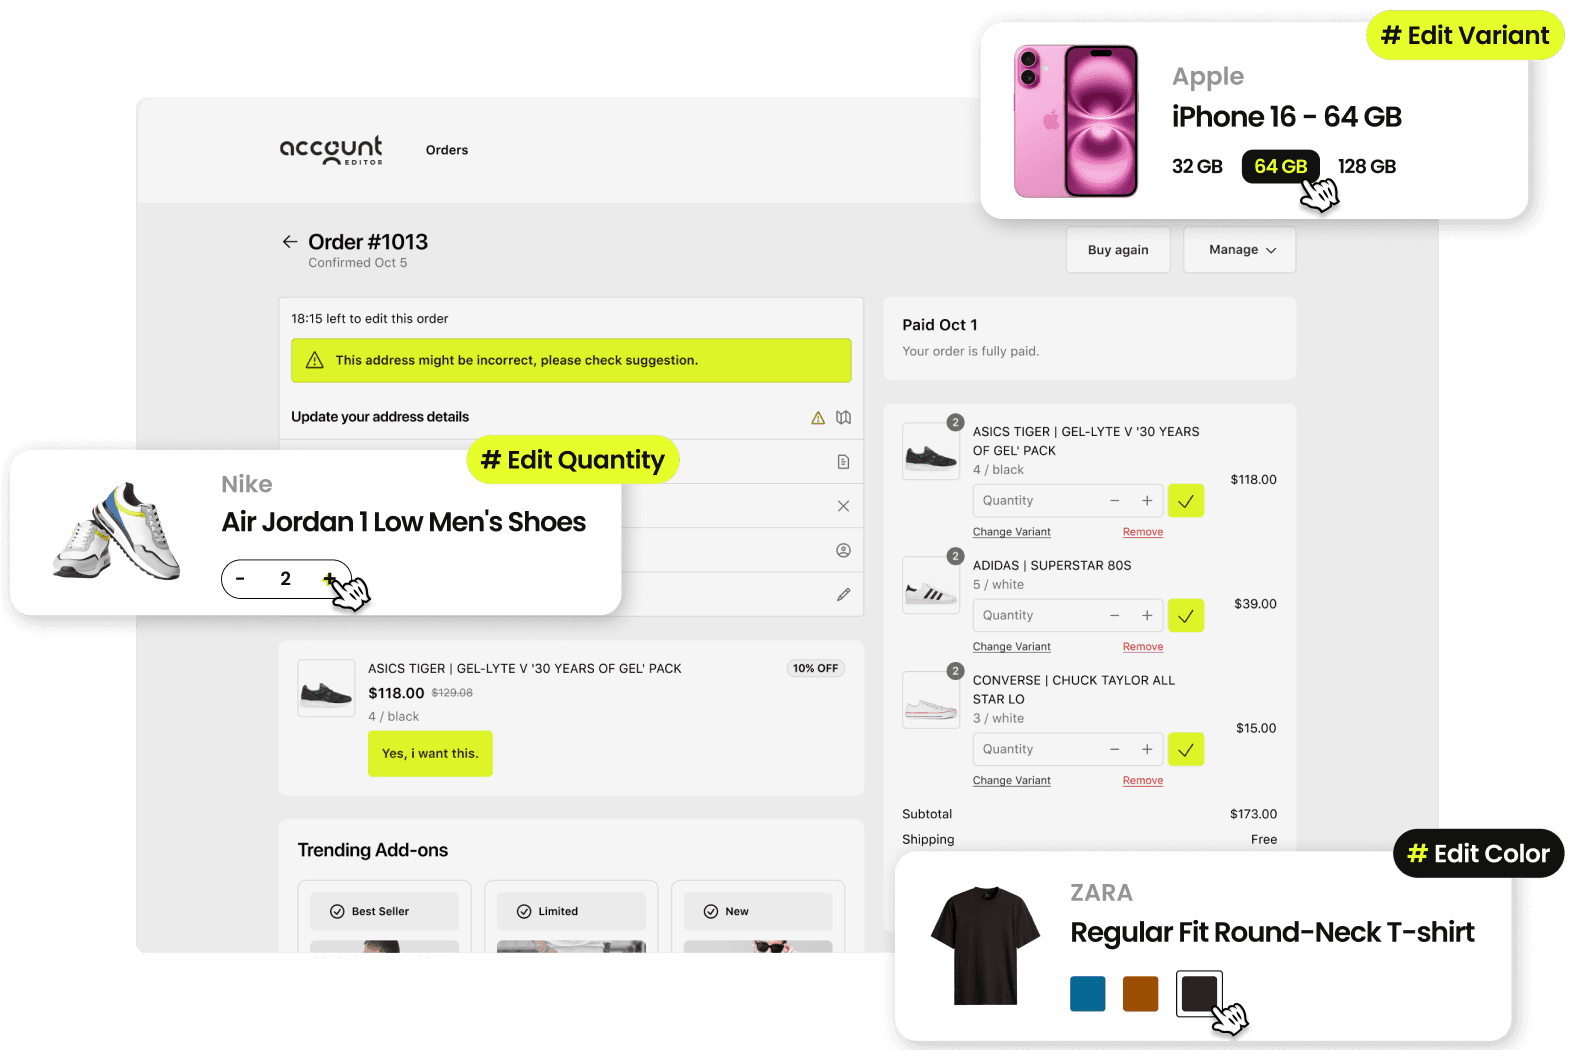The height and width of the screenshot is (1050, 1575).
Task: Click Change Variant under ASICS Tiger
Action: coord(1012,532)
